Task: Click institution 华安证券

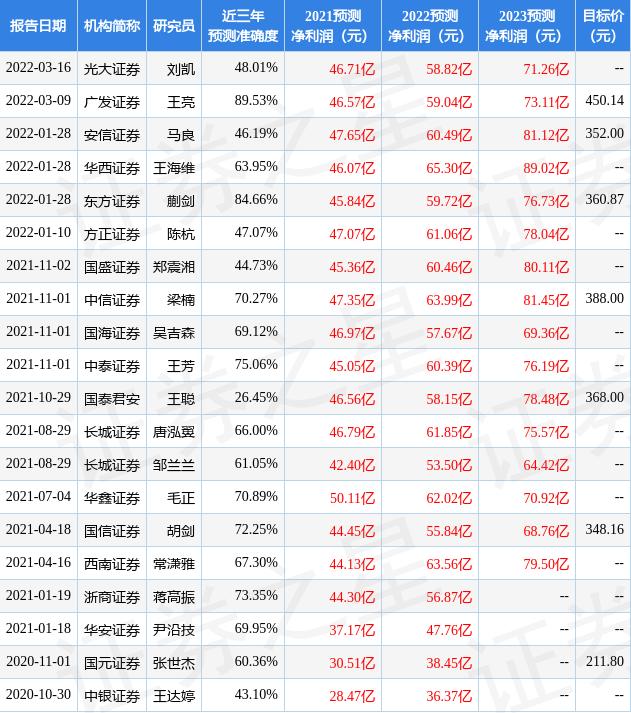Action: coord(112,630)
